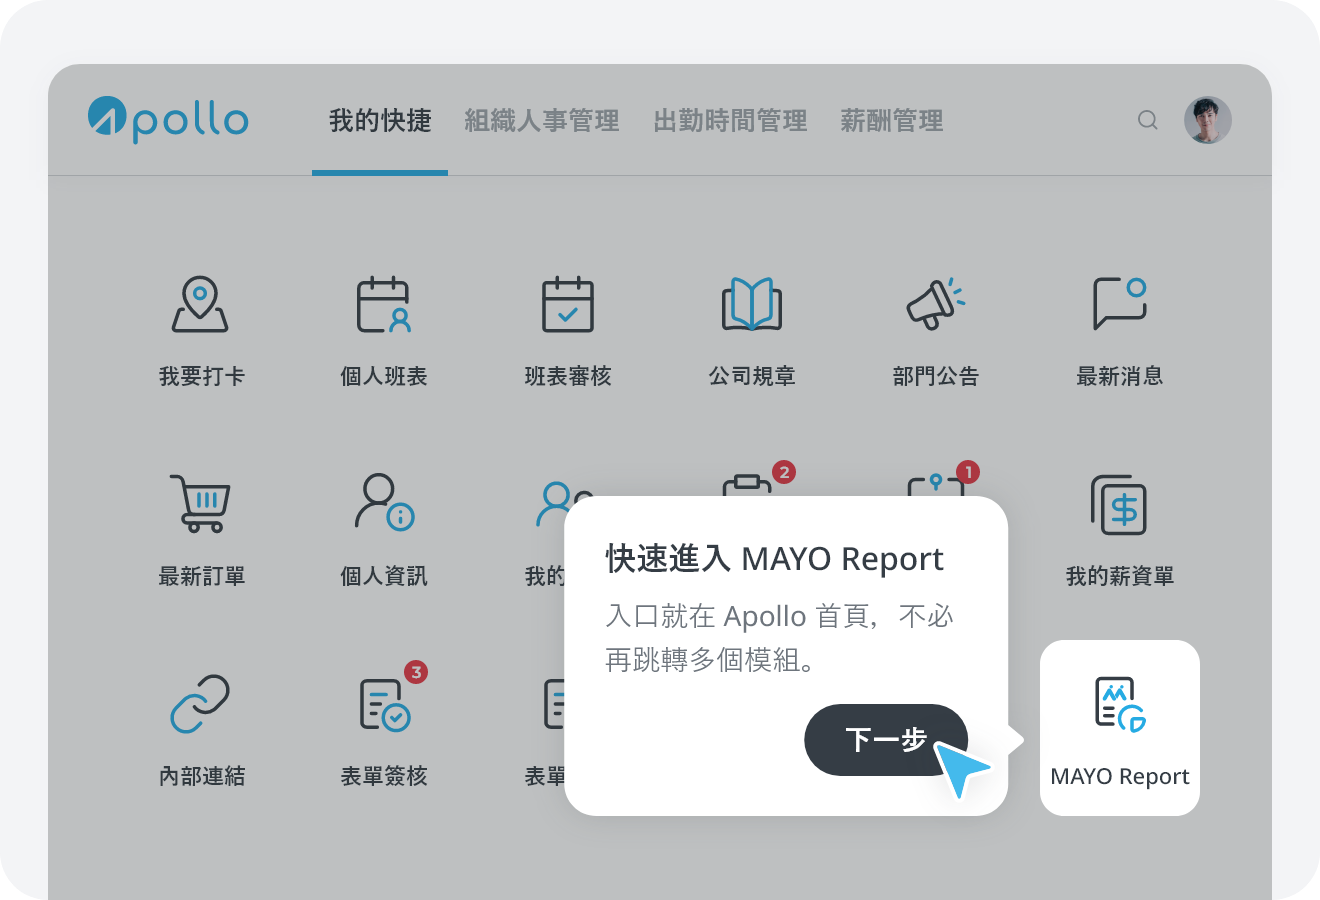Click the 最新消息 label

pyautogui.click(x=1120, y=376)
